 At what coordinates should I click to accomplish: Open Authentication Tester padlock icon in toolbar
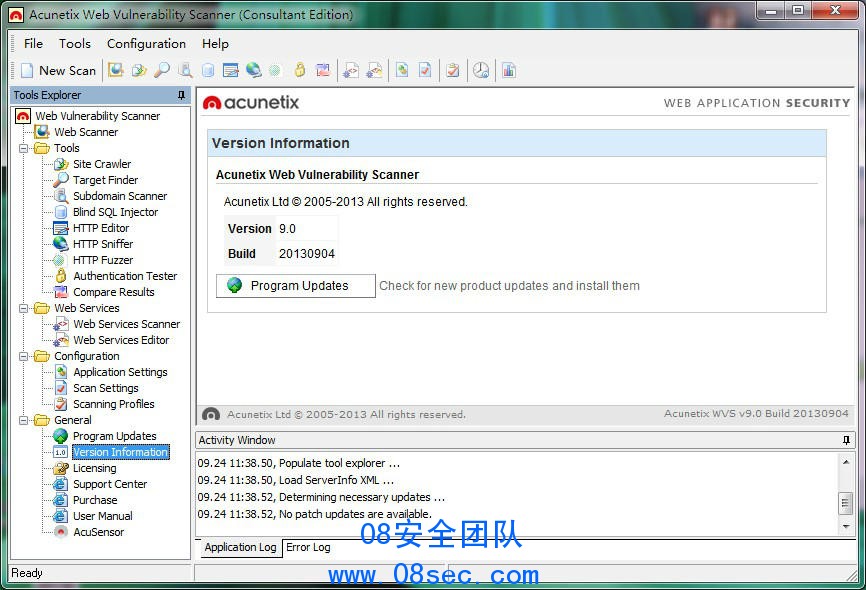point(300,70)
